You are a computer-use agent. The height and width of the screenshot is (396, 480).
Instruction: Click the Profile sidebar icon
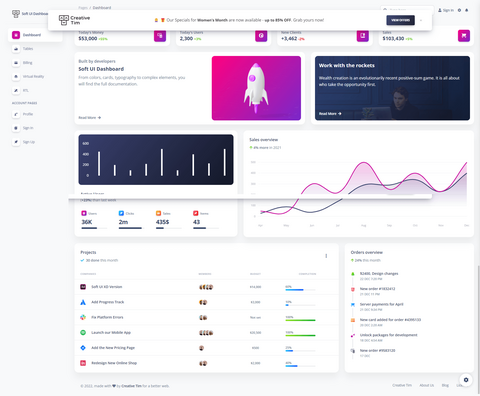pos(16,114)
